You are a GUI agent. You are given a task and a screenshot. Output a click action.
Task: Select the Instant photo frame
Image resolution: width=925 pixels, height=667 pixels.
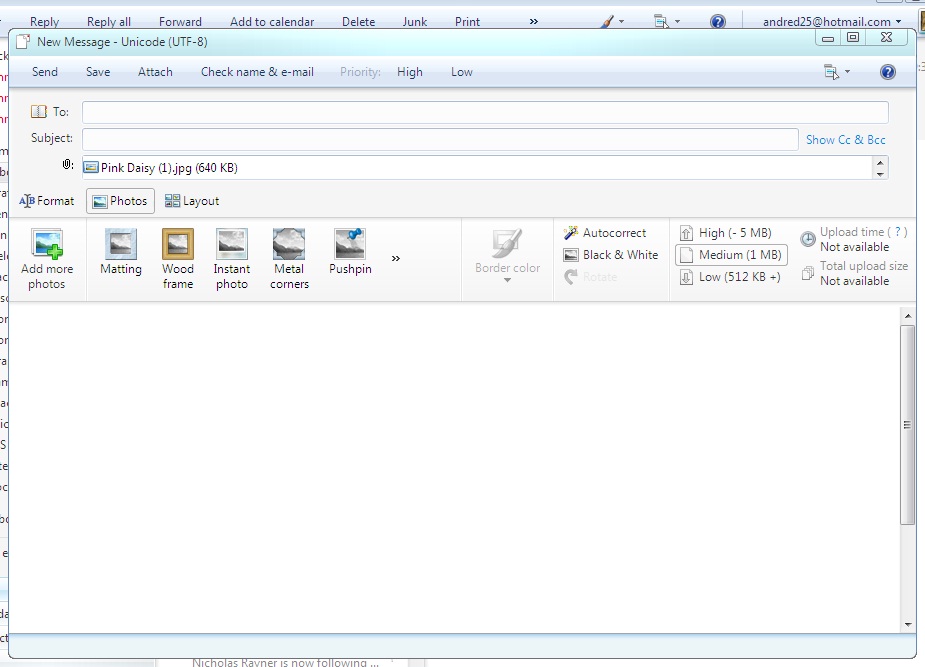coord(231,259)
